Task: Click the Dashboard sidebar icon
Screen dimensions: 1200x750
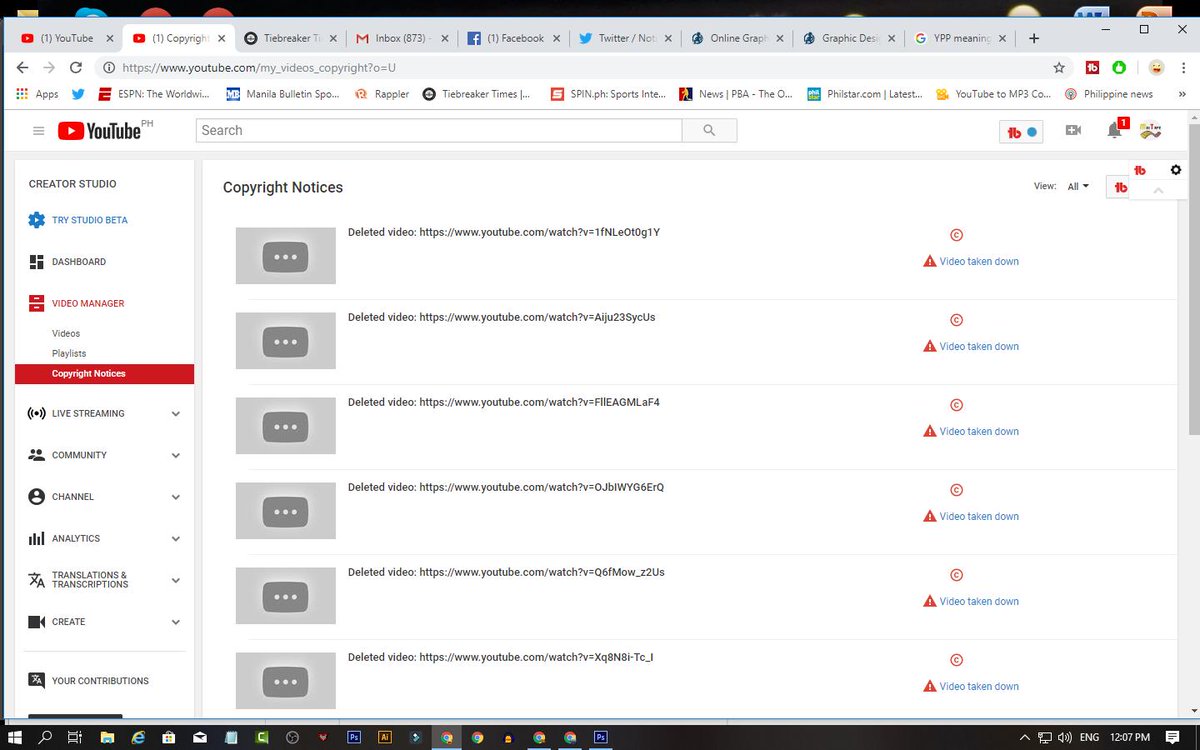Action: 37,262
